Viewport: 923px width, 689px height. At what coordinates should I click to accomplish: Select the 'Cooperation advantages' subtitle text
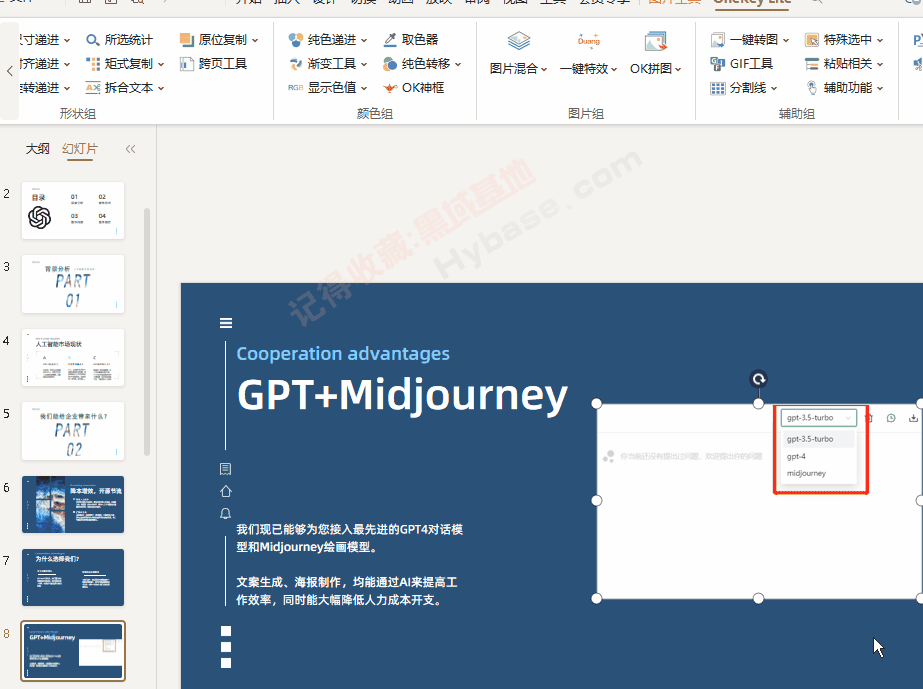pyautogui.click(x=343, y=353)
